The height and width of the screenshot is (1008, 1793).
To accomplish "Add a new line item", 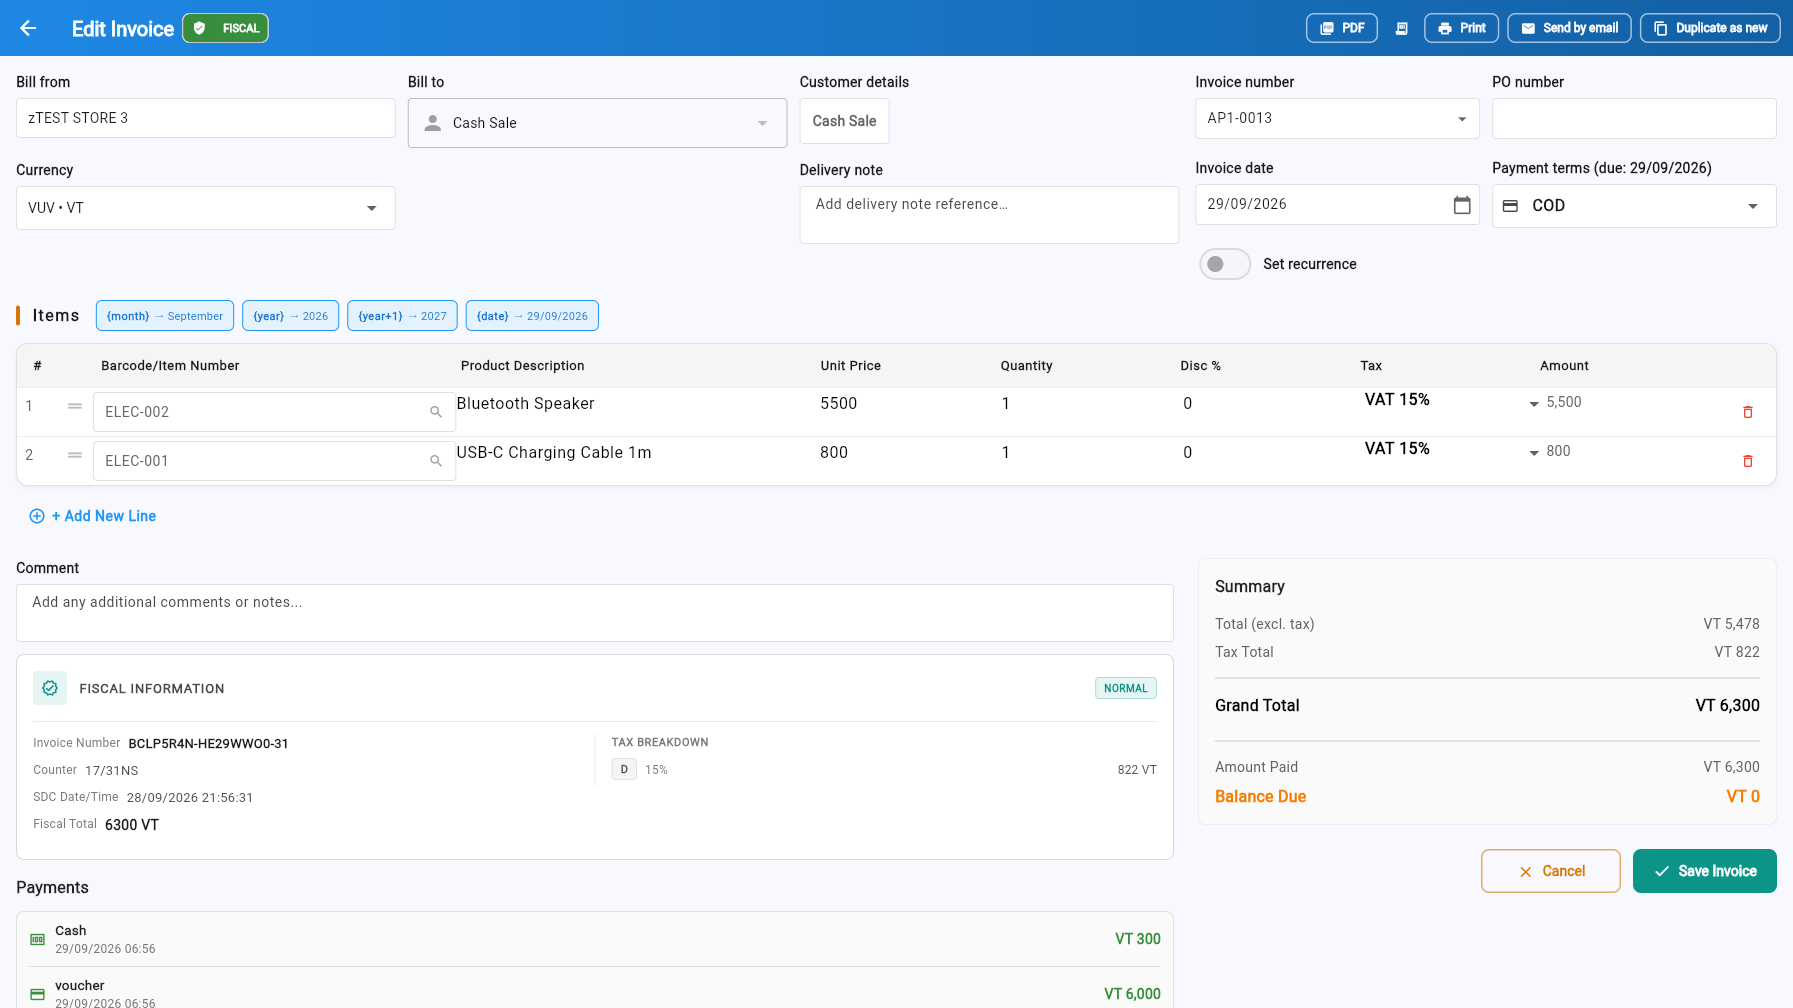I will click(93, 516).
